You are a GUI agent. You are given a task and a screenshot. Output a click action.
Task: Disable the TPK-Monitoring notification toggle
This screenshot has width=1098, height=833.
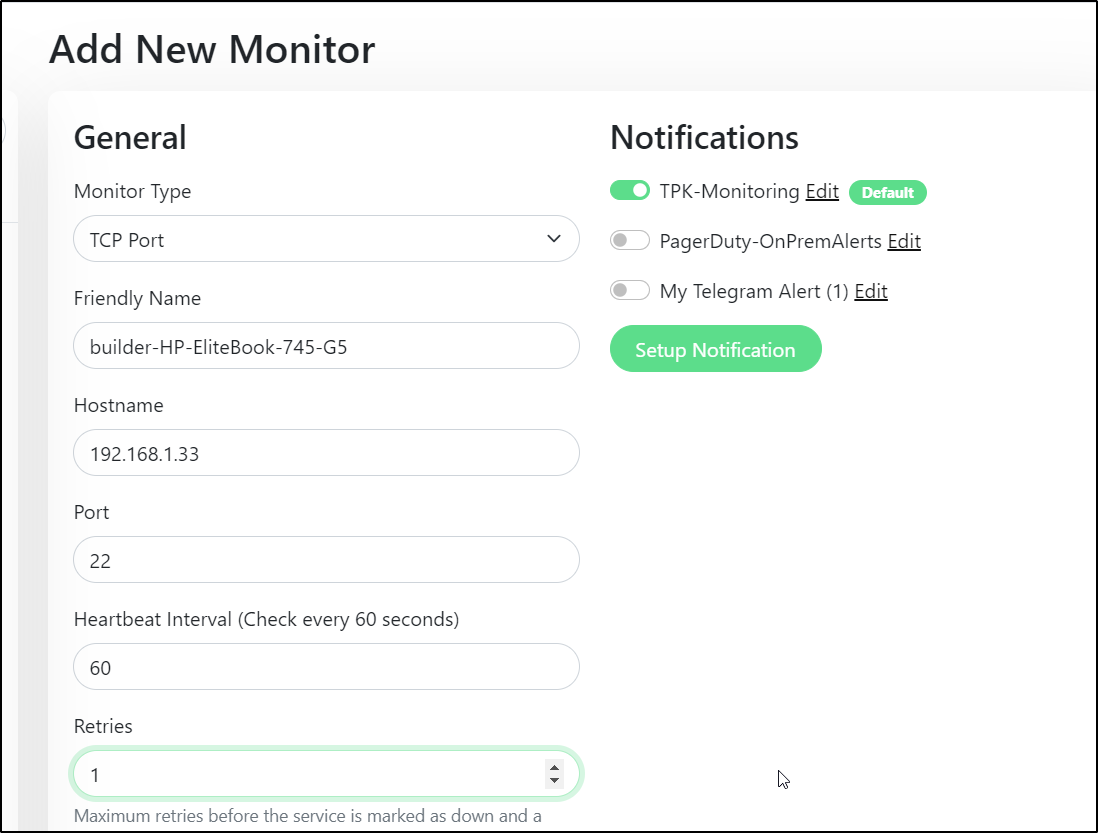coord(630,190)
